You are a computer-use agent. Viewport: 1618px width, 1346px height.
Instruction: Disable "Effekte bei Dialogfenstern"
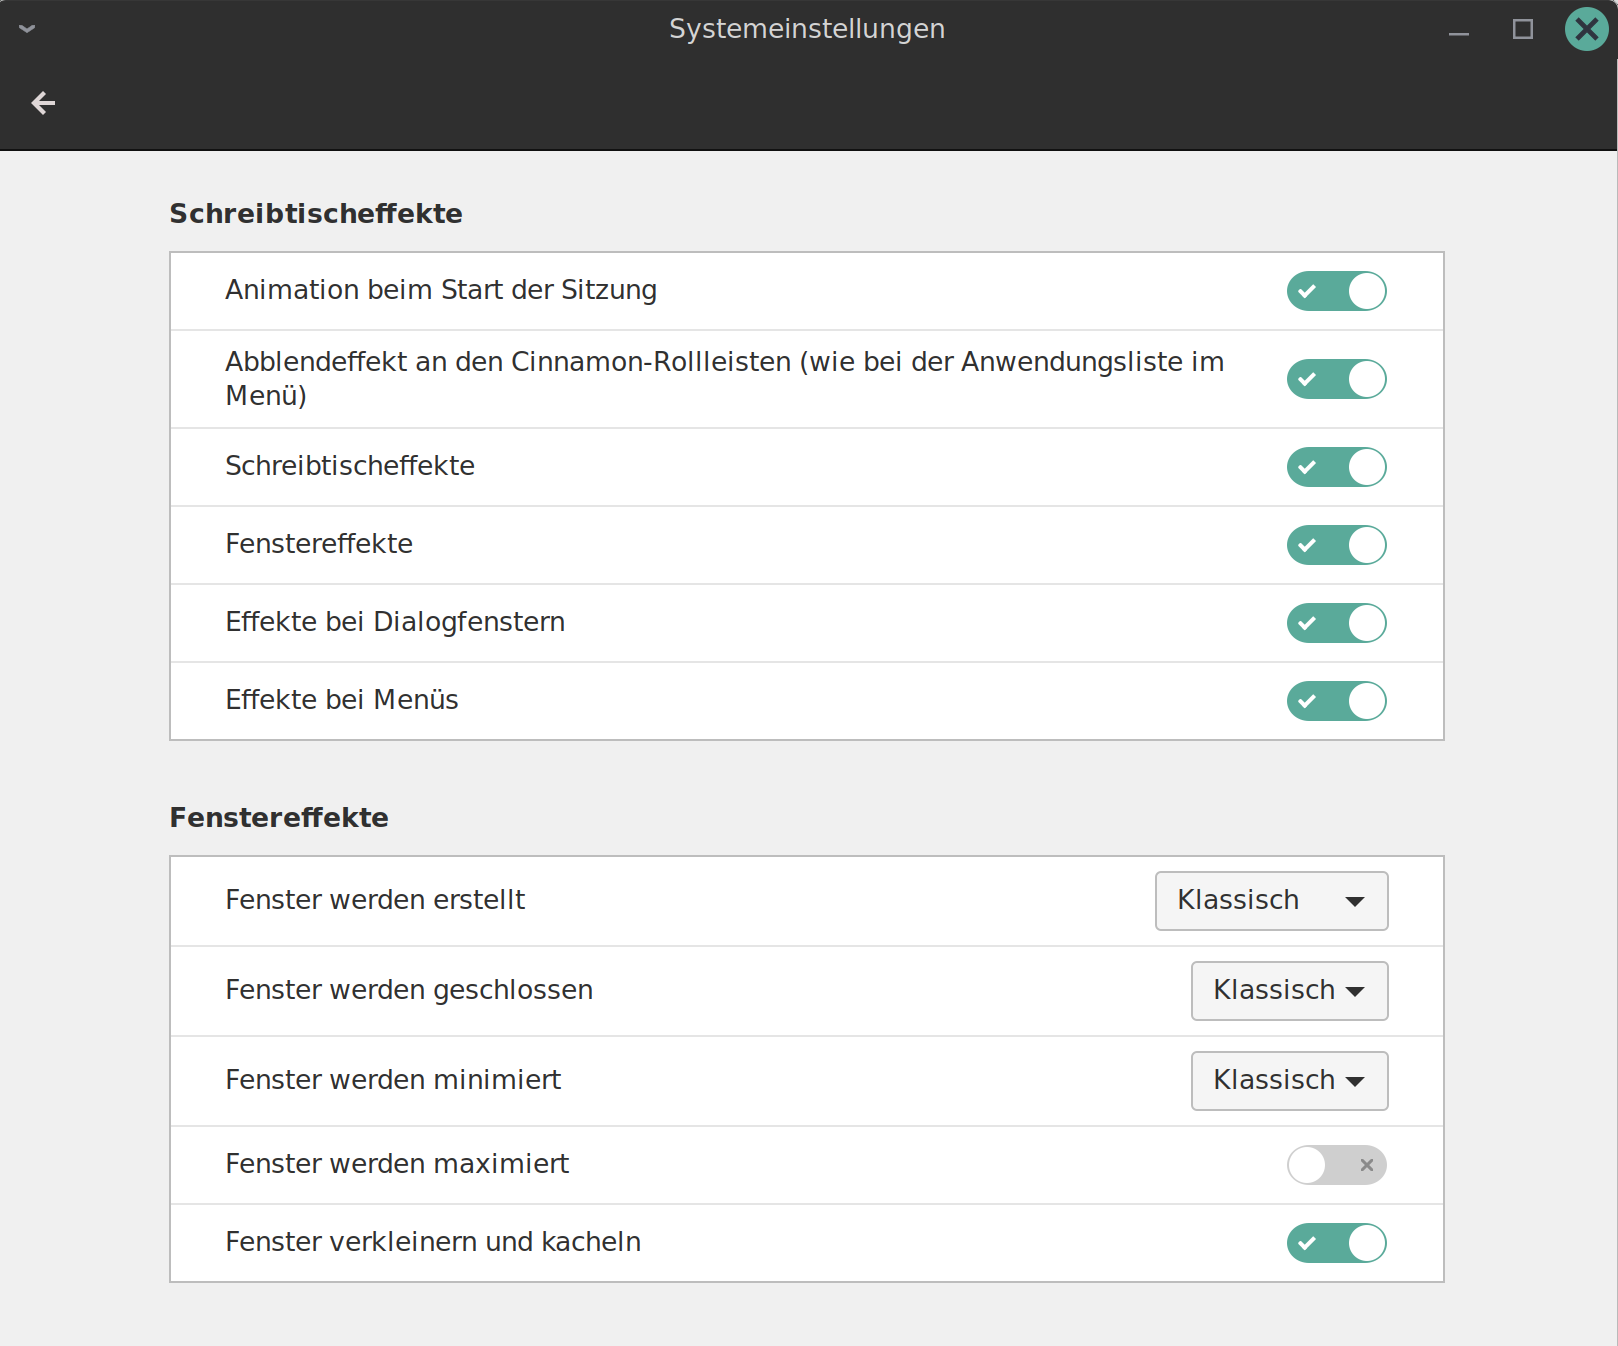[1336, 623]
